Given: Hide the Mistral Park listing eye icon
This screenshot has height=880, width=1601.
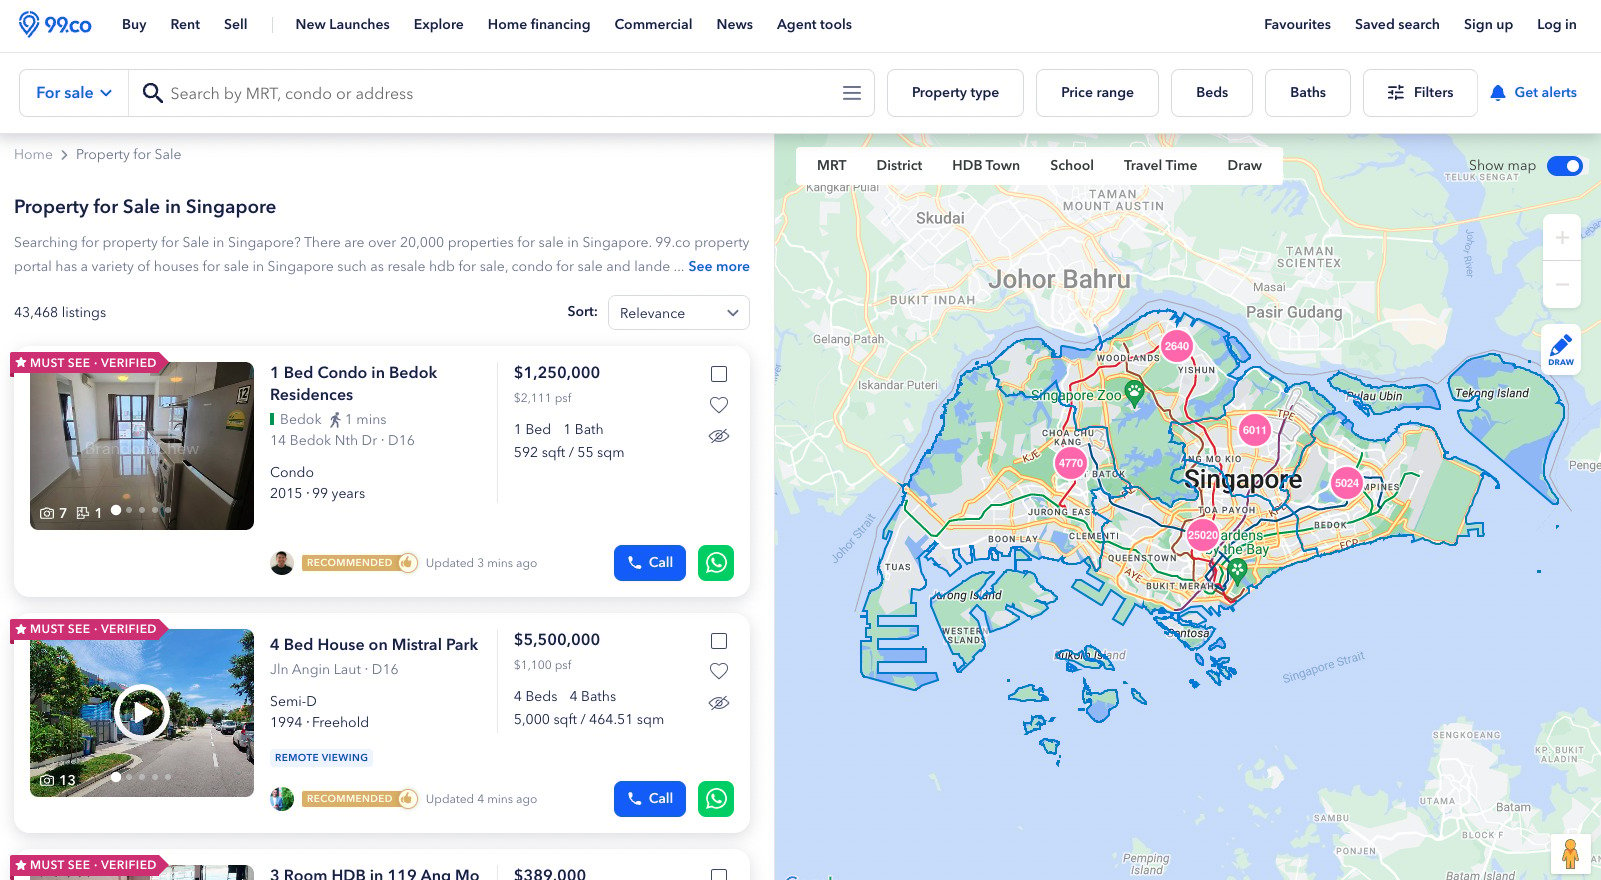Looking at the screenshot, I should click(719, 703).
